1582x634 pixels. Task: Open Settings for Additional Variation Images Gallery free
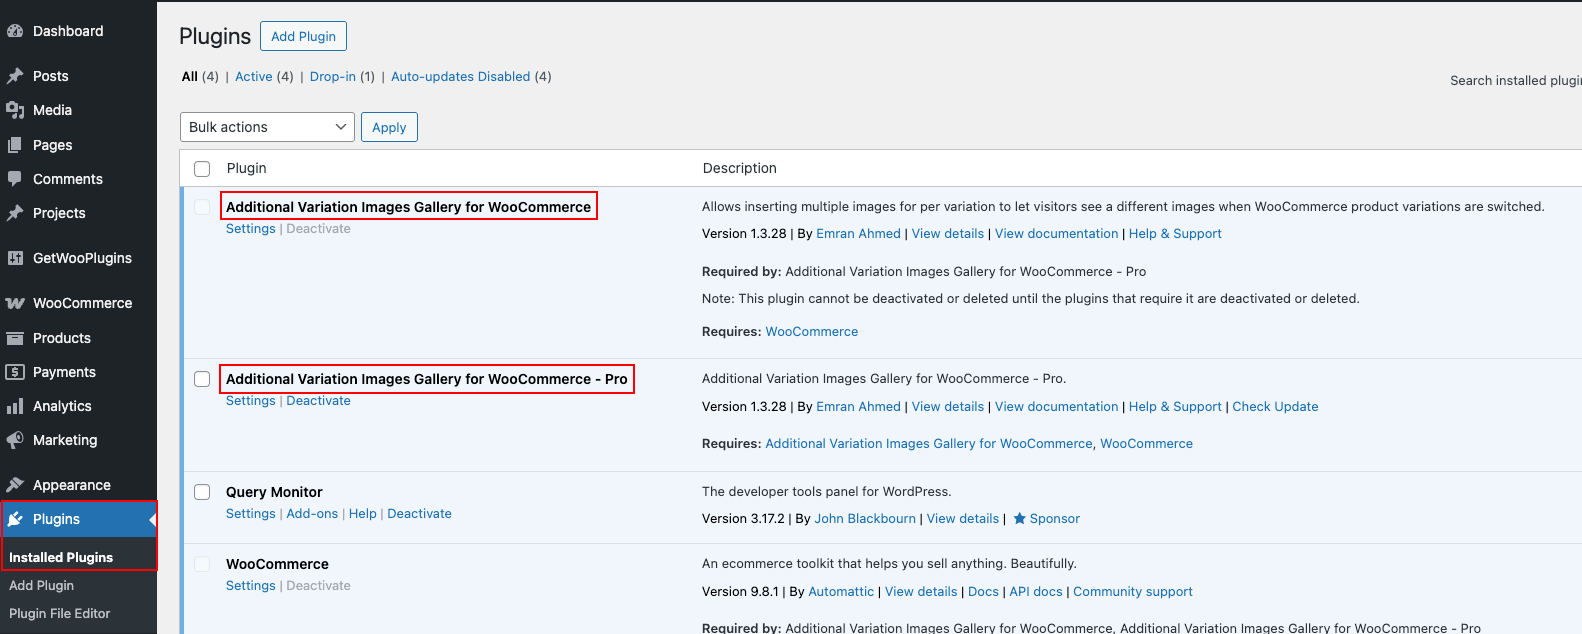(x=250, y=229)
